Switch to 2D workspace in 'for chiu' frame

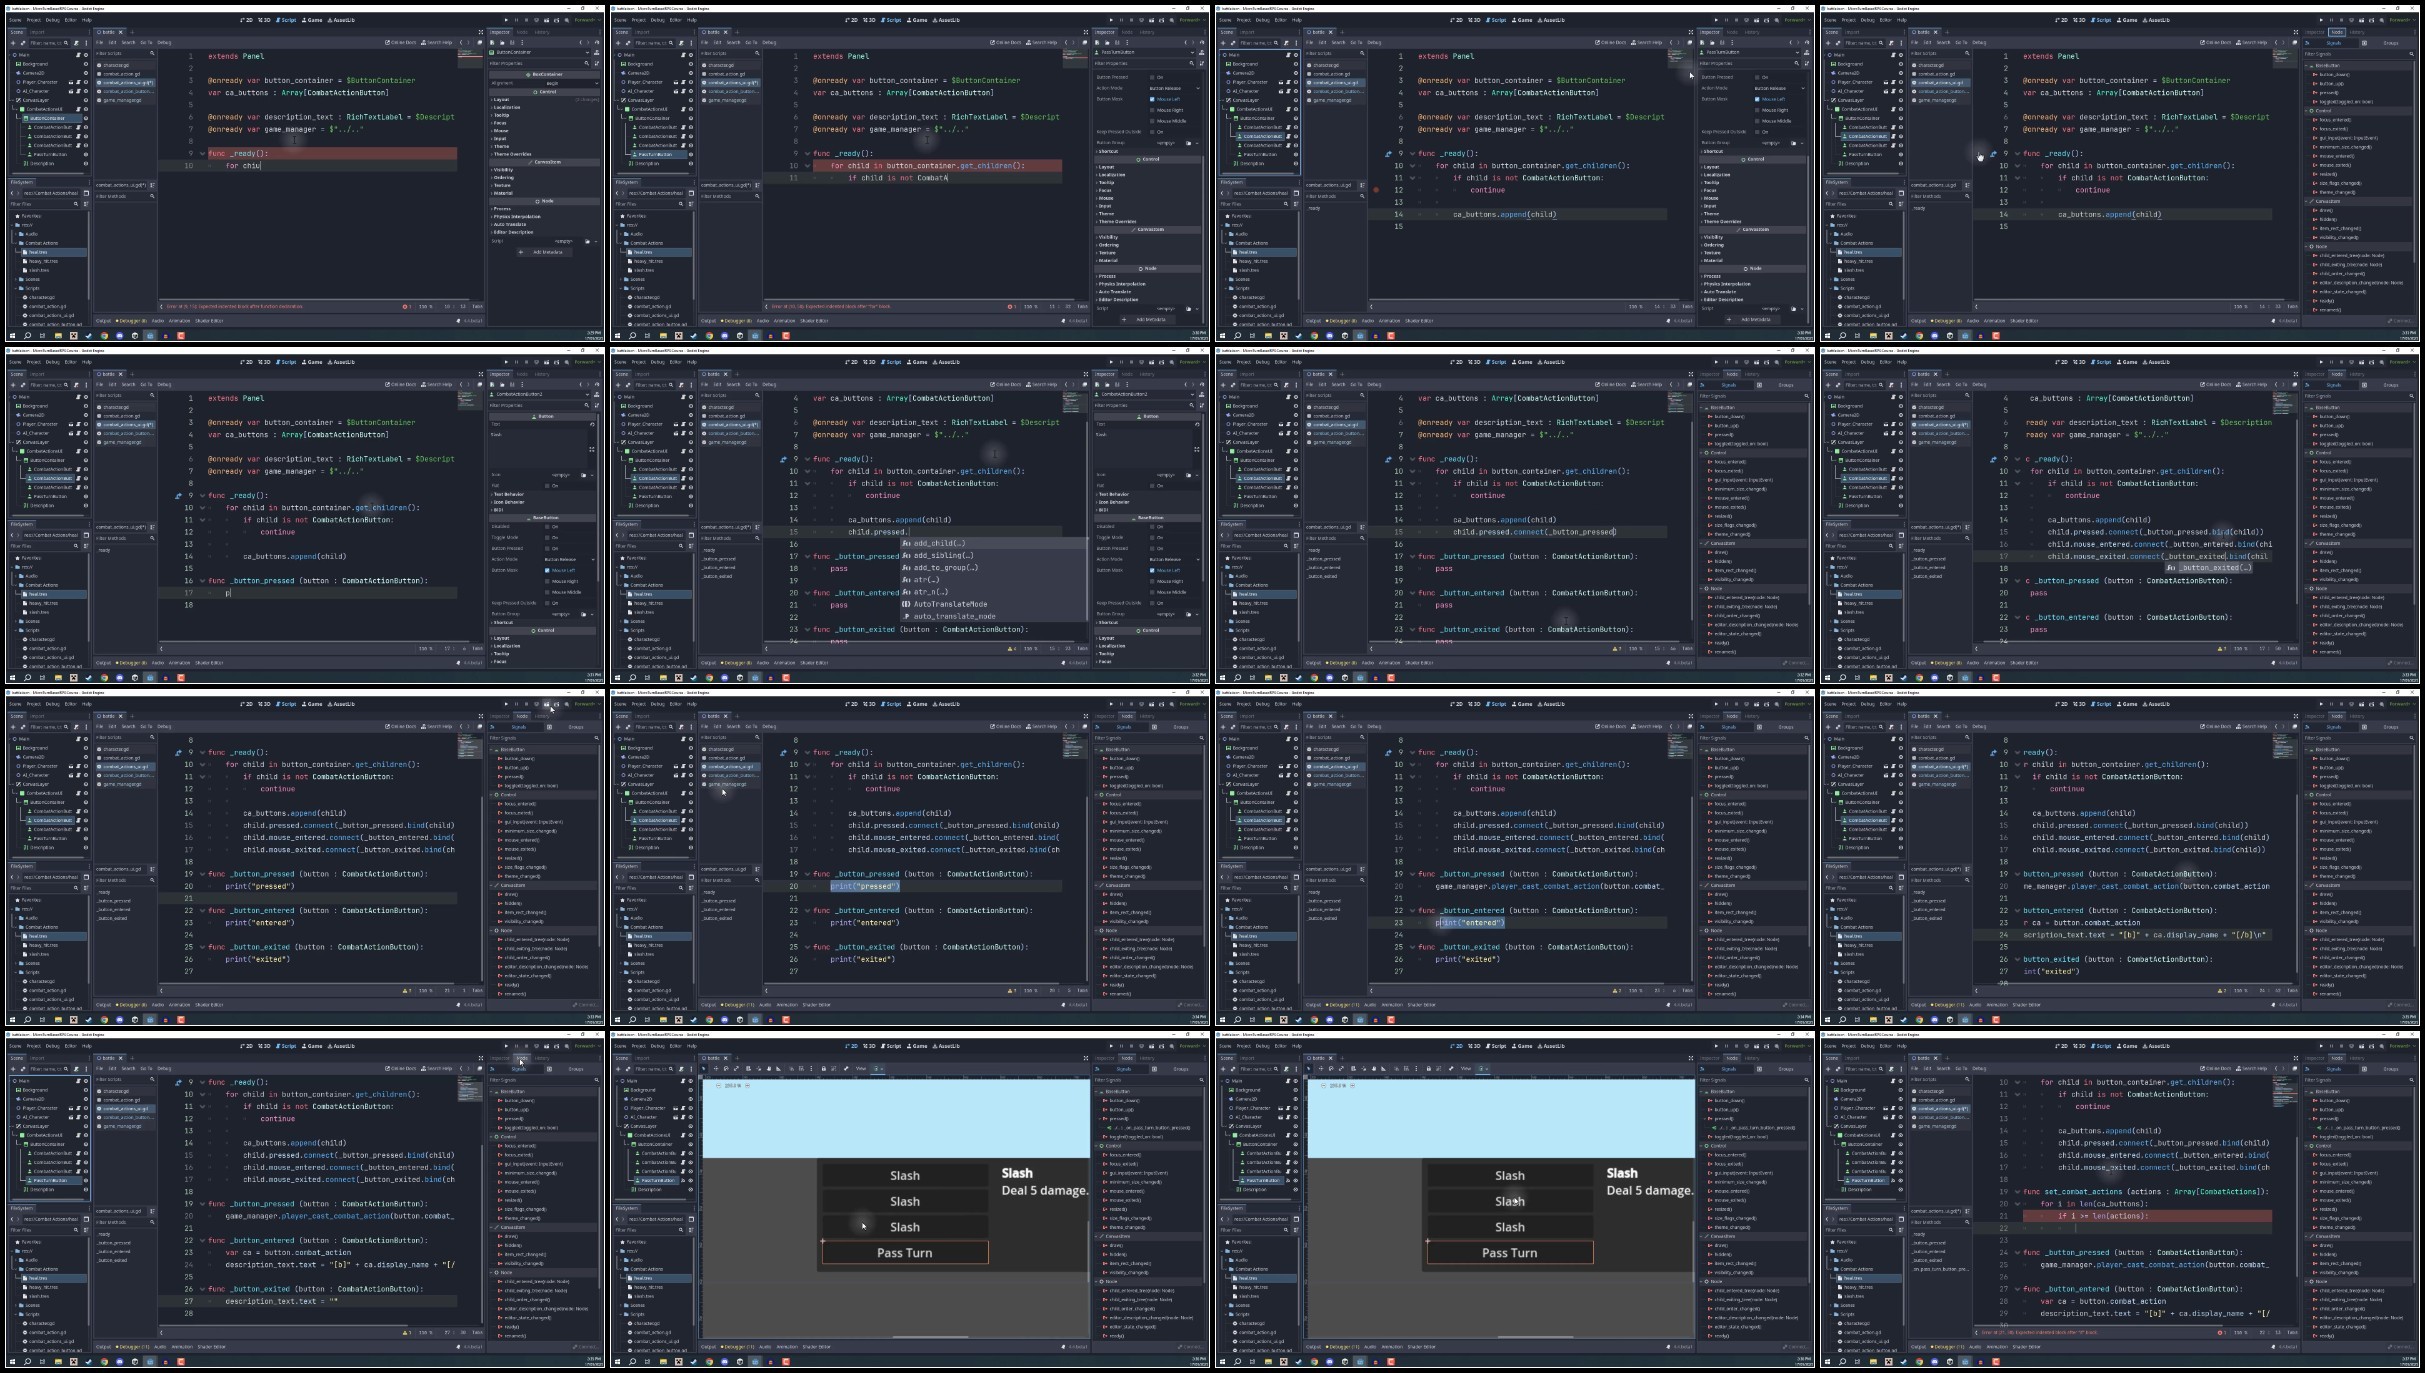click(246, 20)
